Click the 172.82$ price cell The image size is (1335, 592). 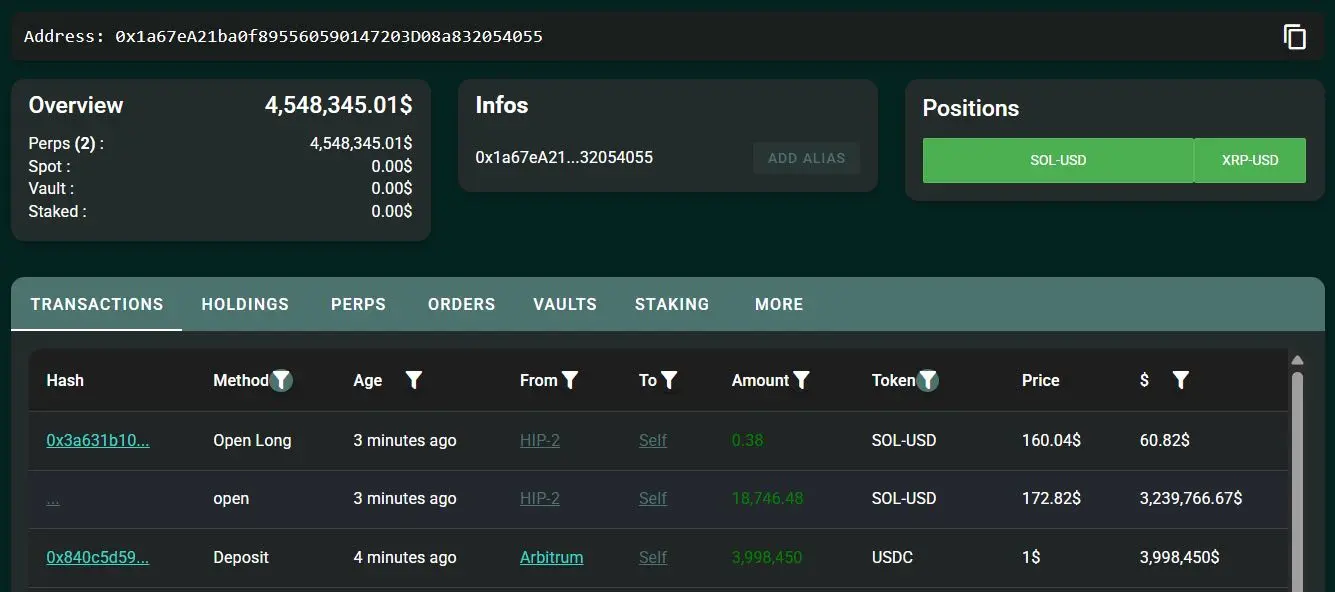point(1051,498)
